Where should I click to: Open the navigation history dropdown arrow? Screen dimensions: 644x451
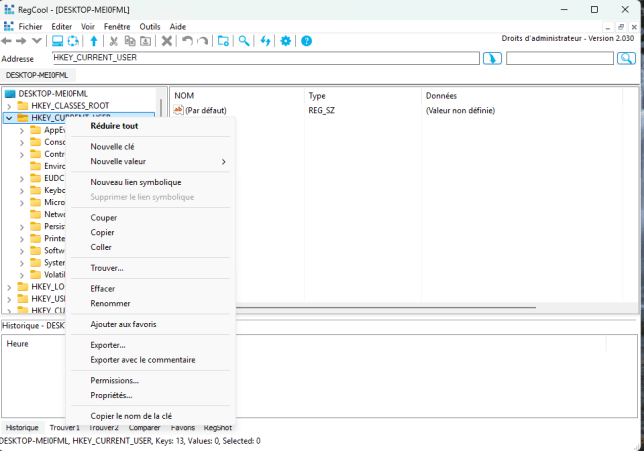tap(37, 41)
